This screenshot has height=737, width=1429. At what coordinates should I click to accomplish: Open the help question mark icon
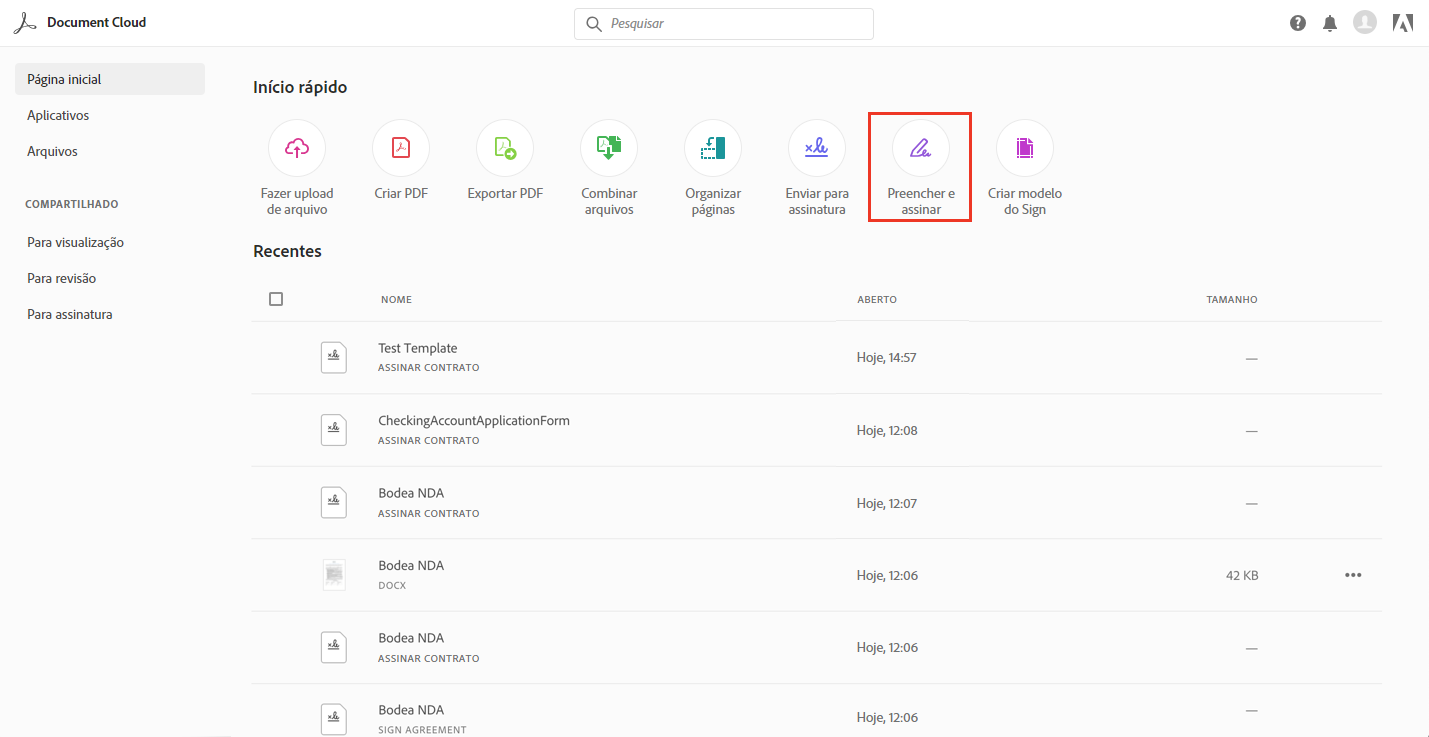pyautogui.click(x=1298, y=23)
